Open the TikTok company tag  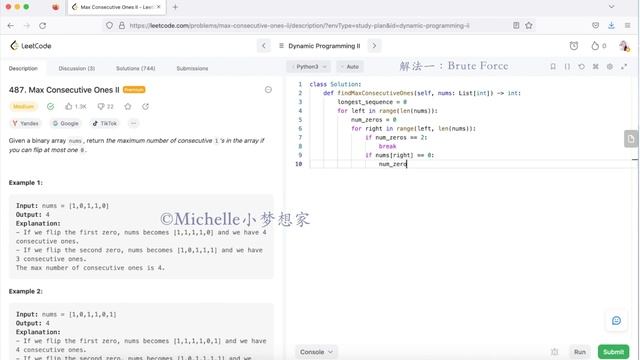(x=104, y=123)
